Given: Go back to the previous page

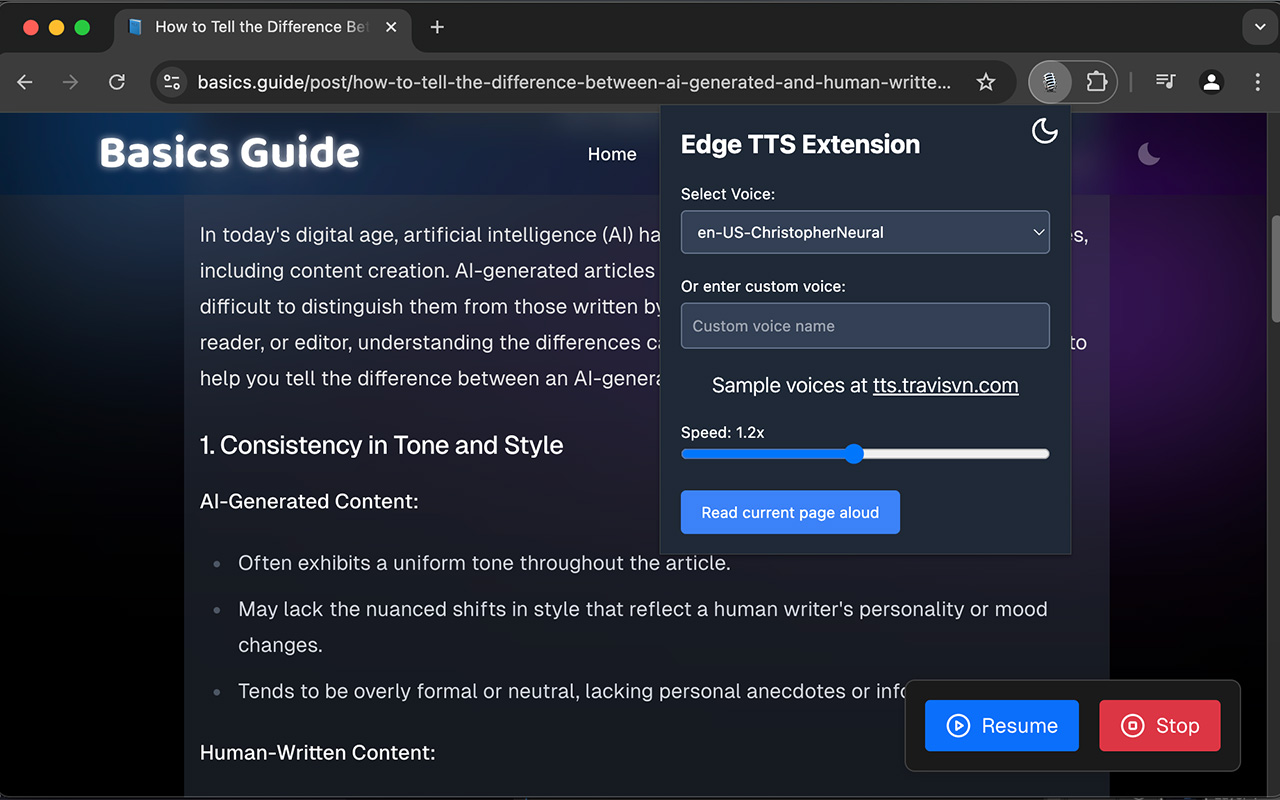Looking at the screenshot, I should 26,82.
